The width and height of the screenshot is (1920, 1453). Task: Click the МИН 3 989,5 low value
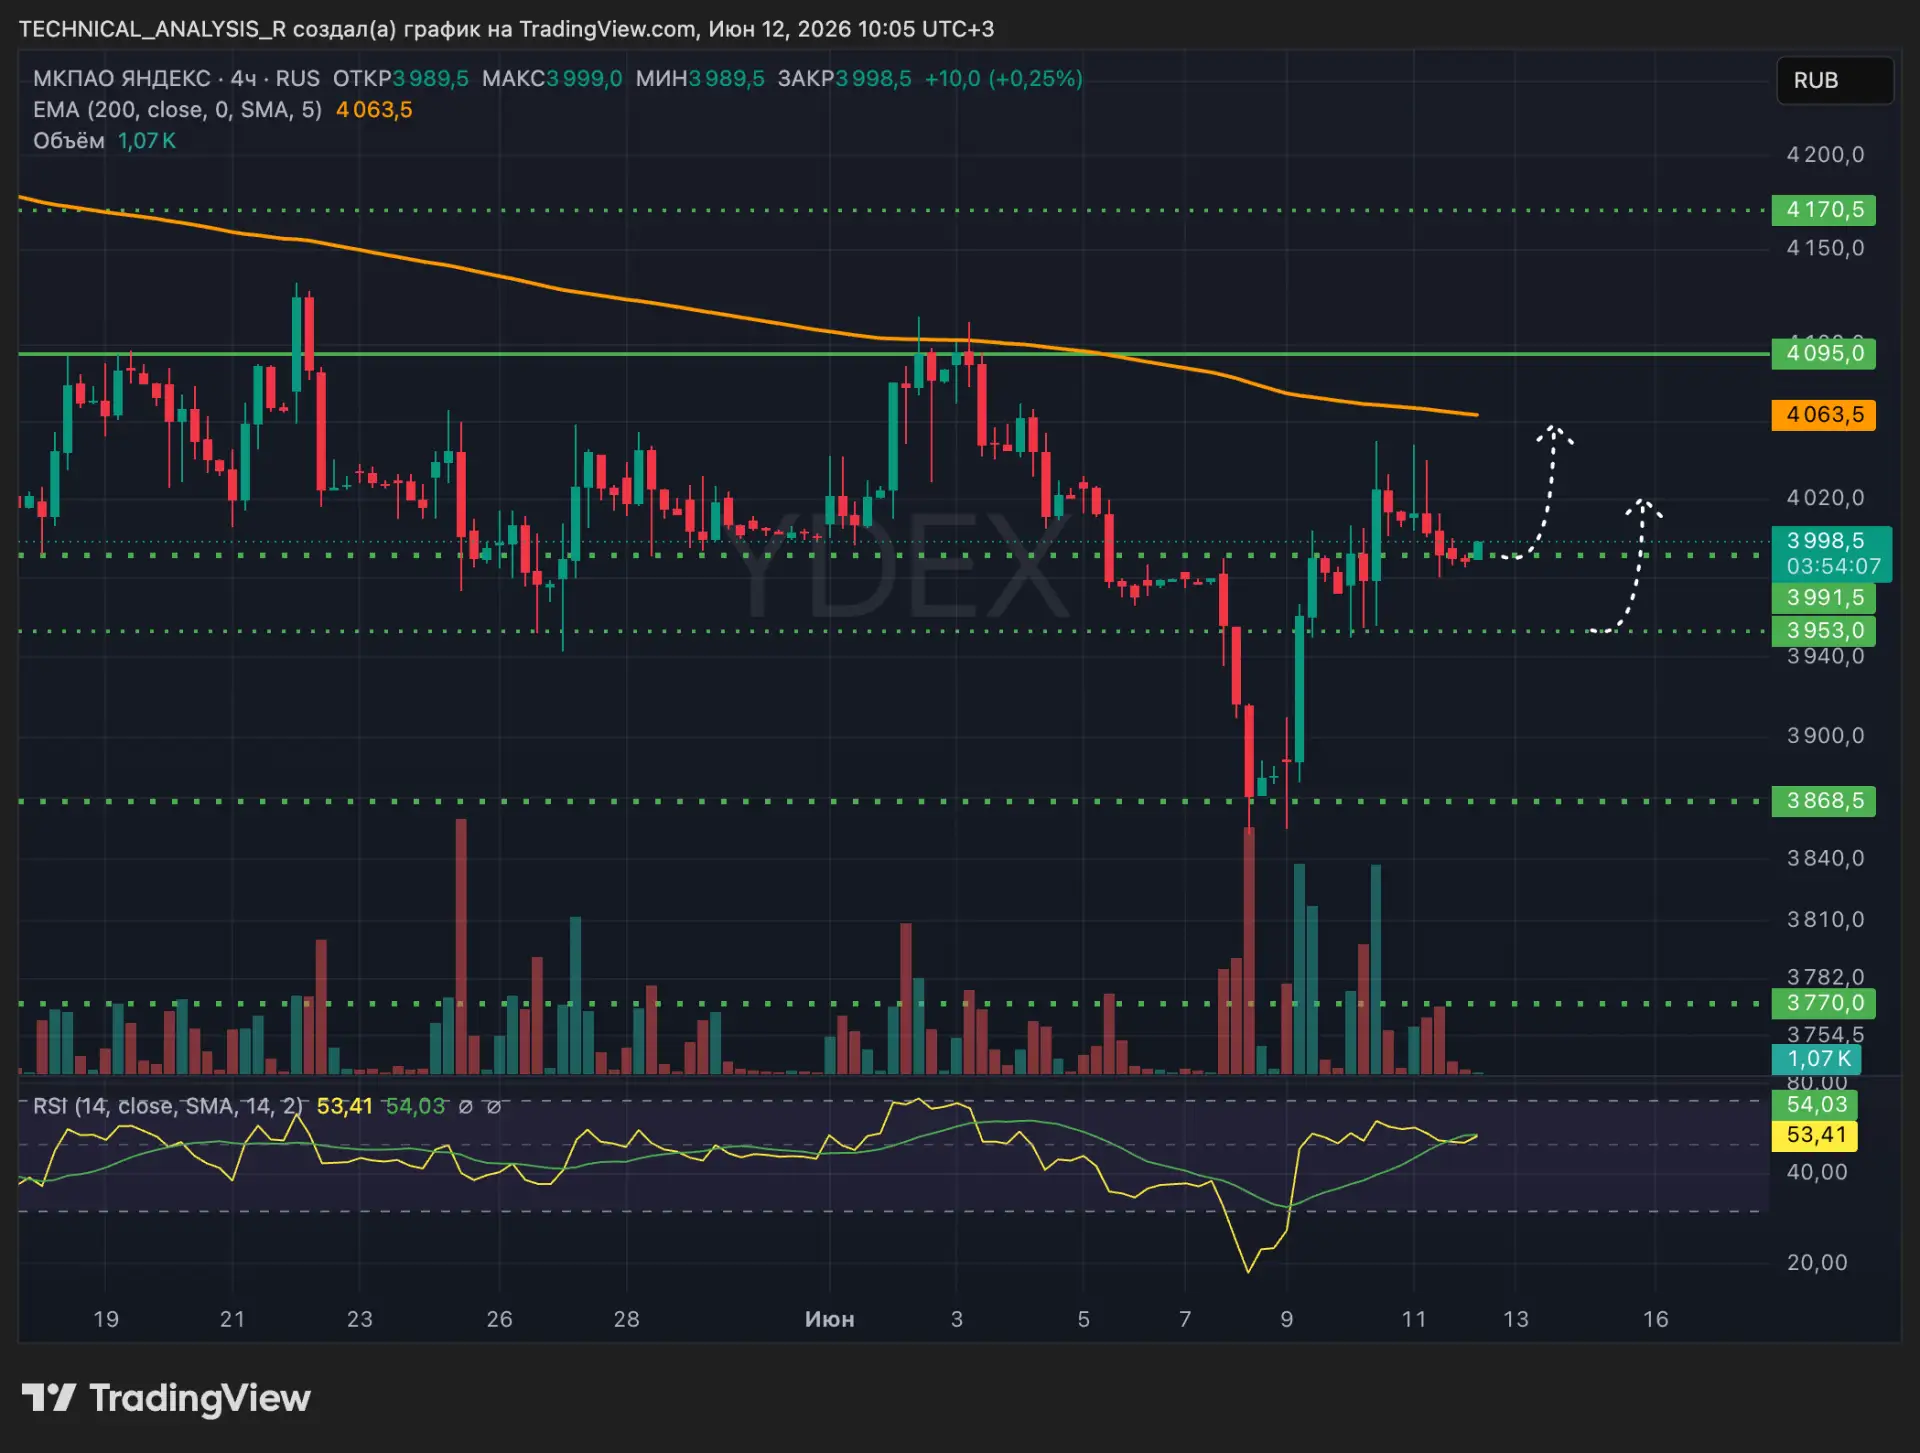tap(700, 79)
